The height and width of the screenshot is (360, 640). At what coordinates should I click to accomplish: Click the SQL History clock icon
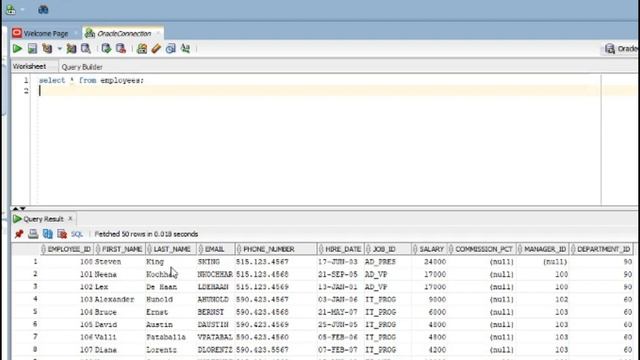[171, 49]
